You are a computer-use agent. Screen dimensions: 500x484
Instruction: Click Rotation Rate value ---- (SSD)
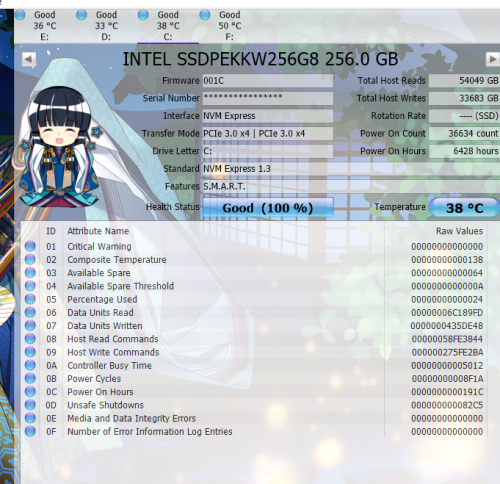tap(464, 116)
